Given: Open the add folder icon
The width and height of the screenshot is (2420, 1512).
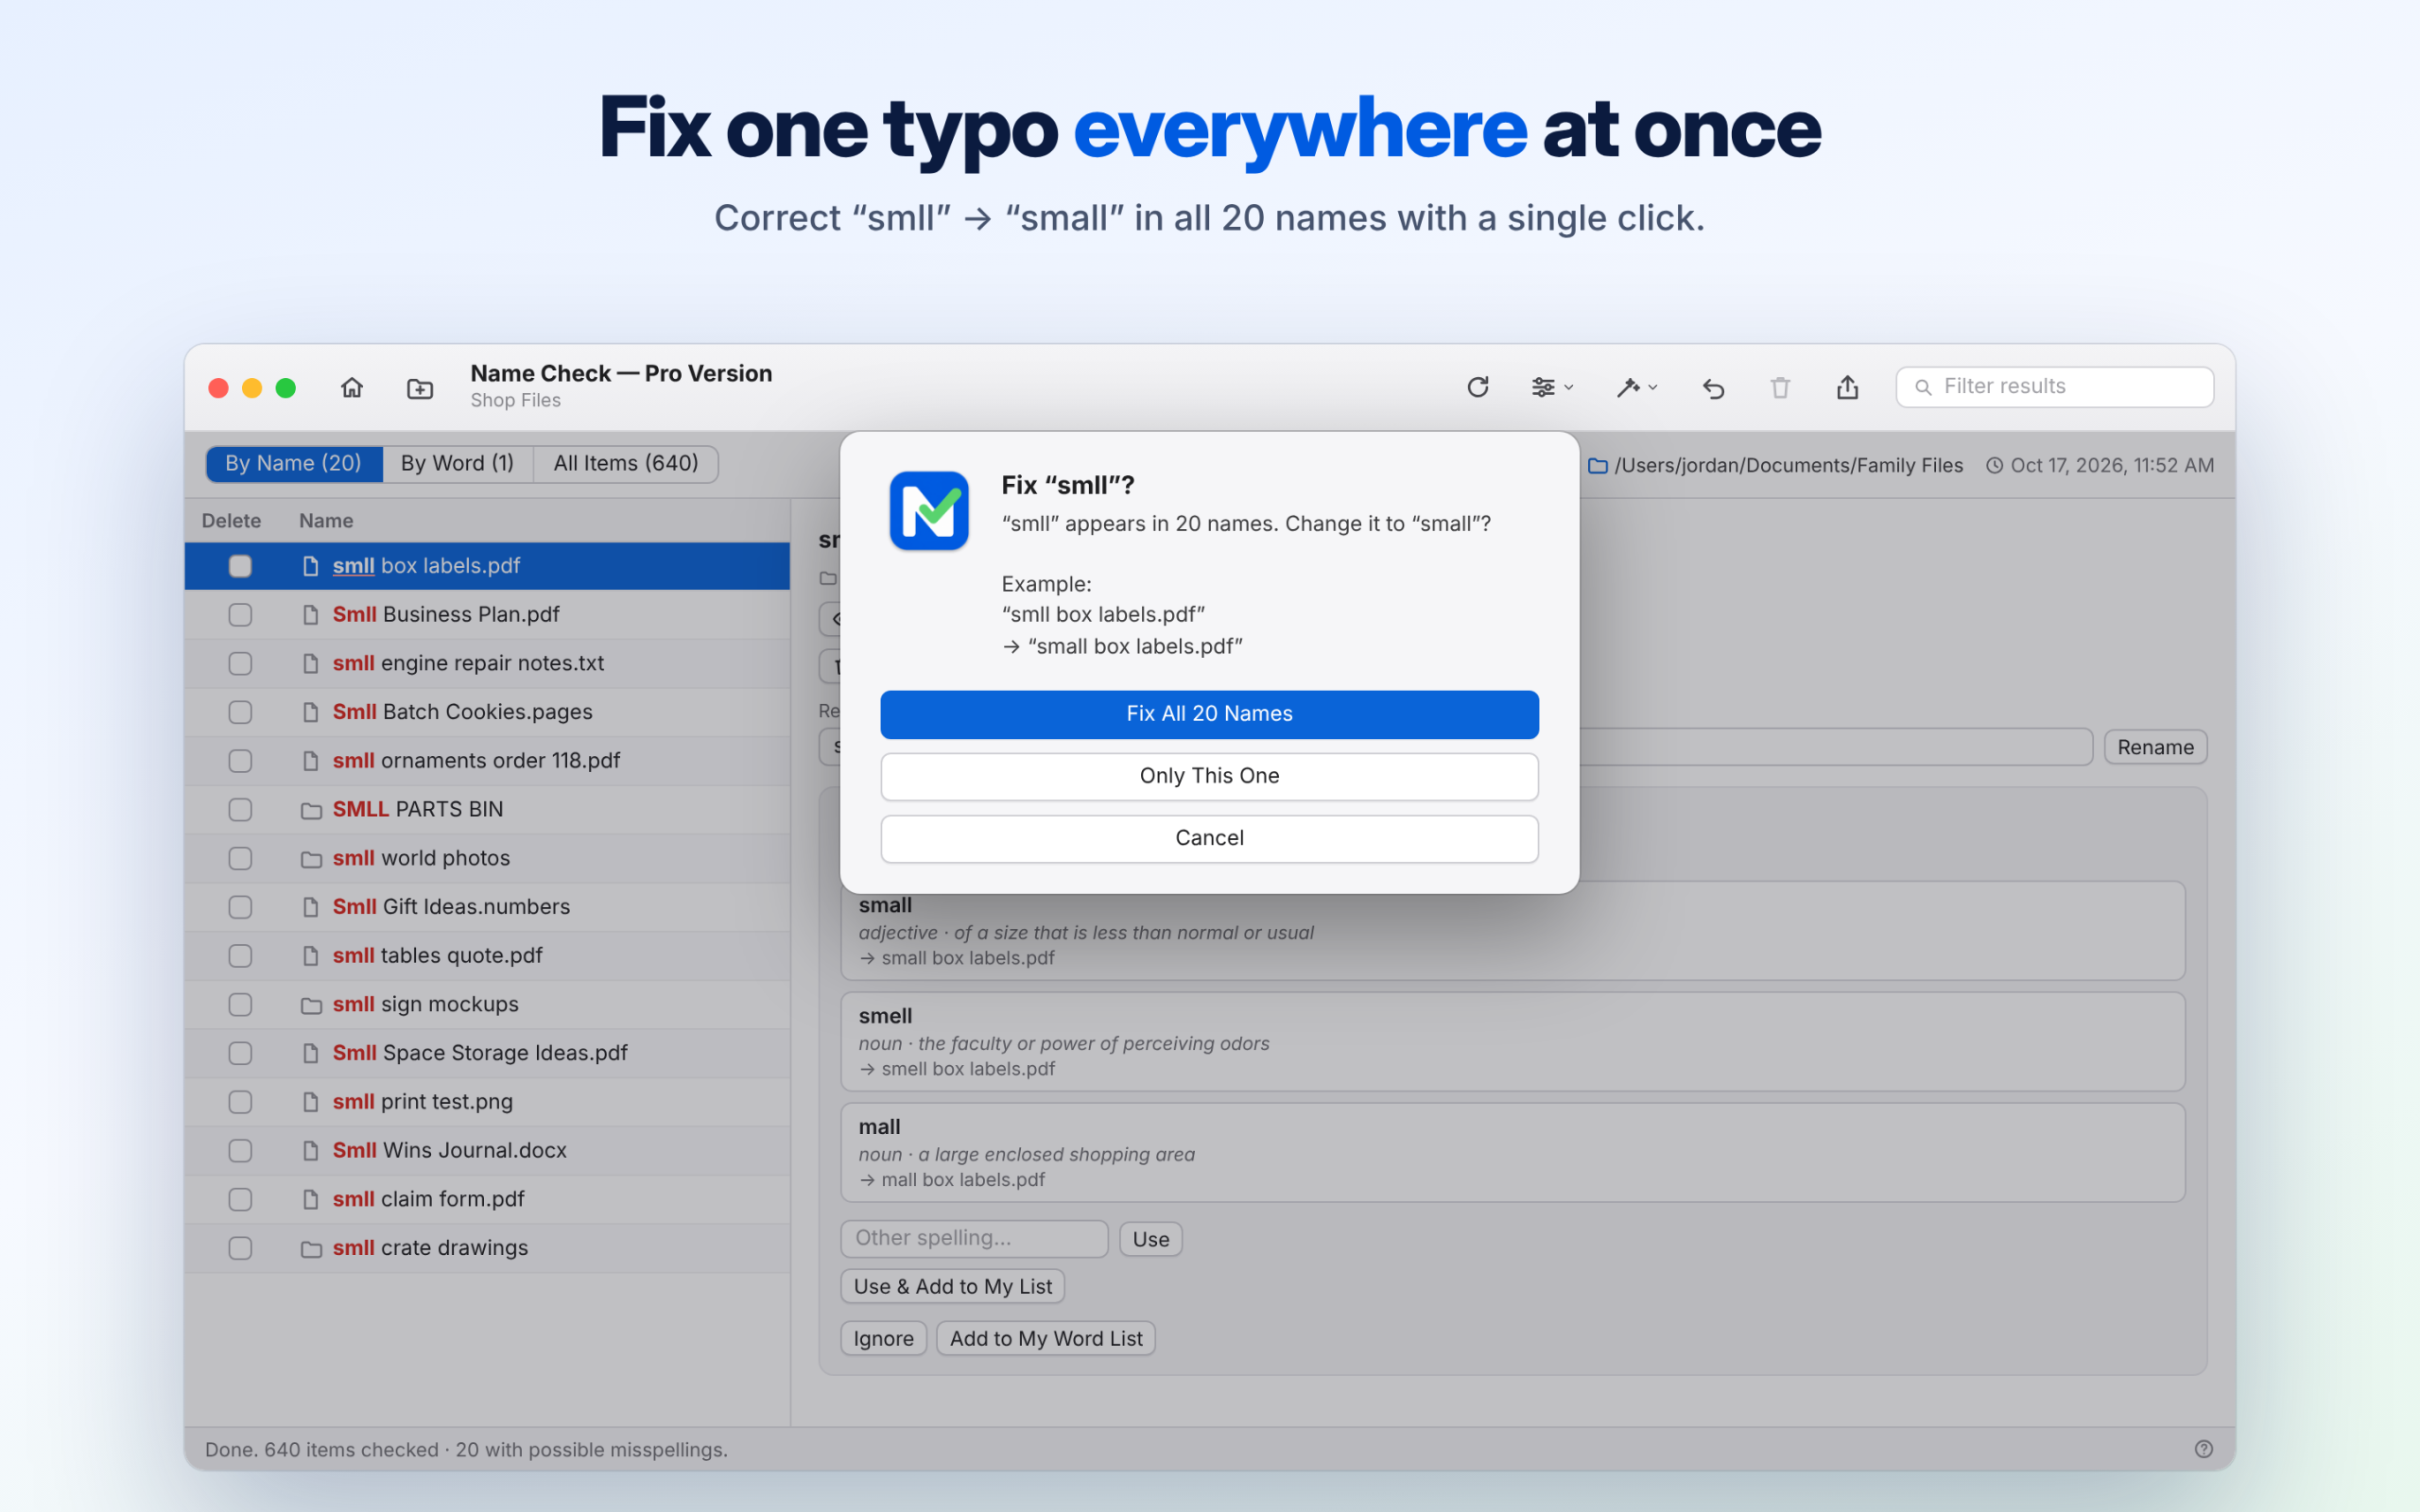Looking at the screenshot, I should [420, 388].
